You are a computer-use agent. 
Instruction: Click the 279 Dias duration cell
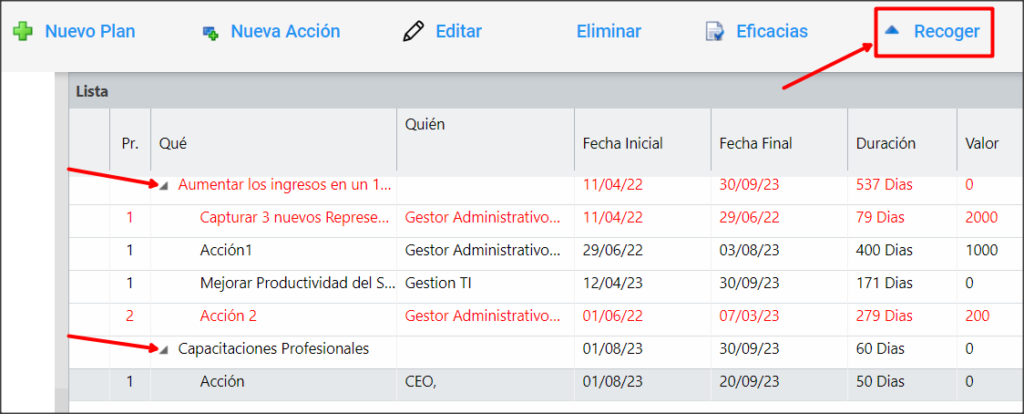coord(884,316)
